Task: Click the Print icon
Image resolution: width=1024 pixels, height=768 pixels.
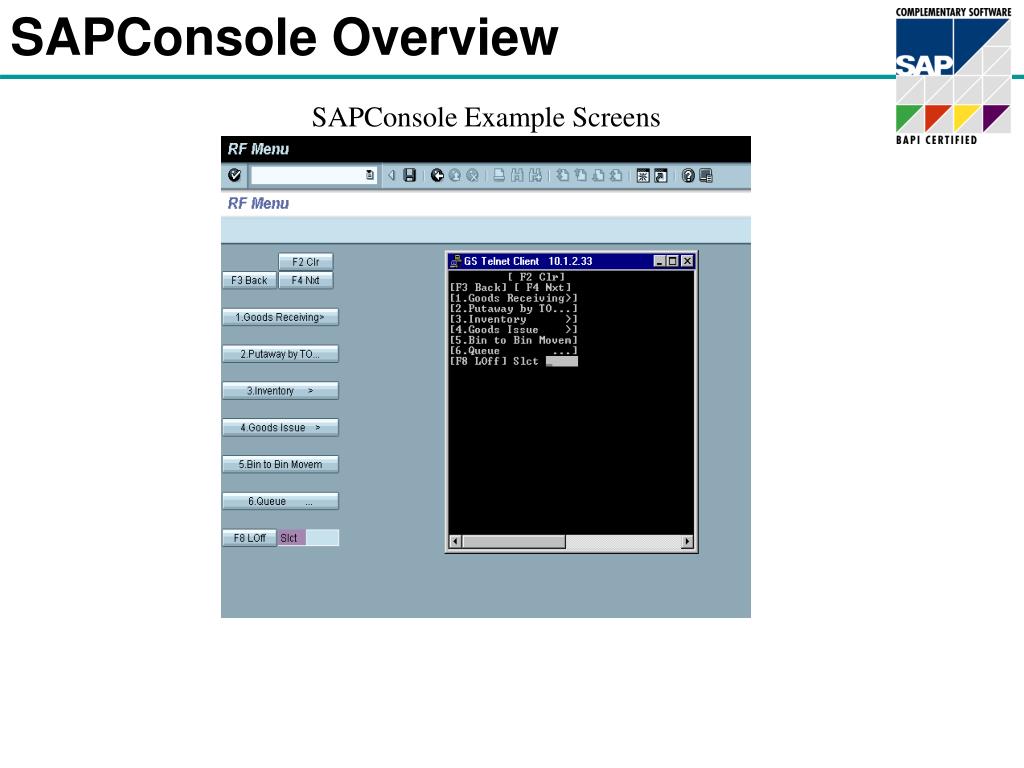Action: [x=499, y=175]
